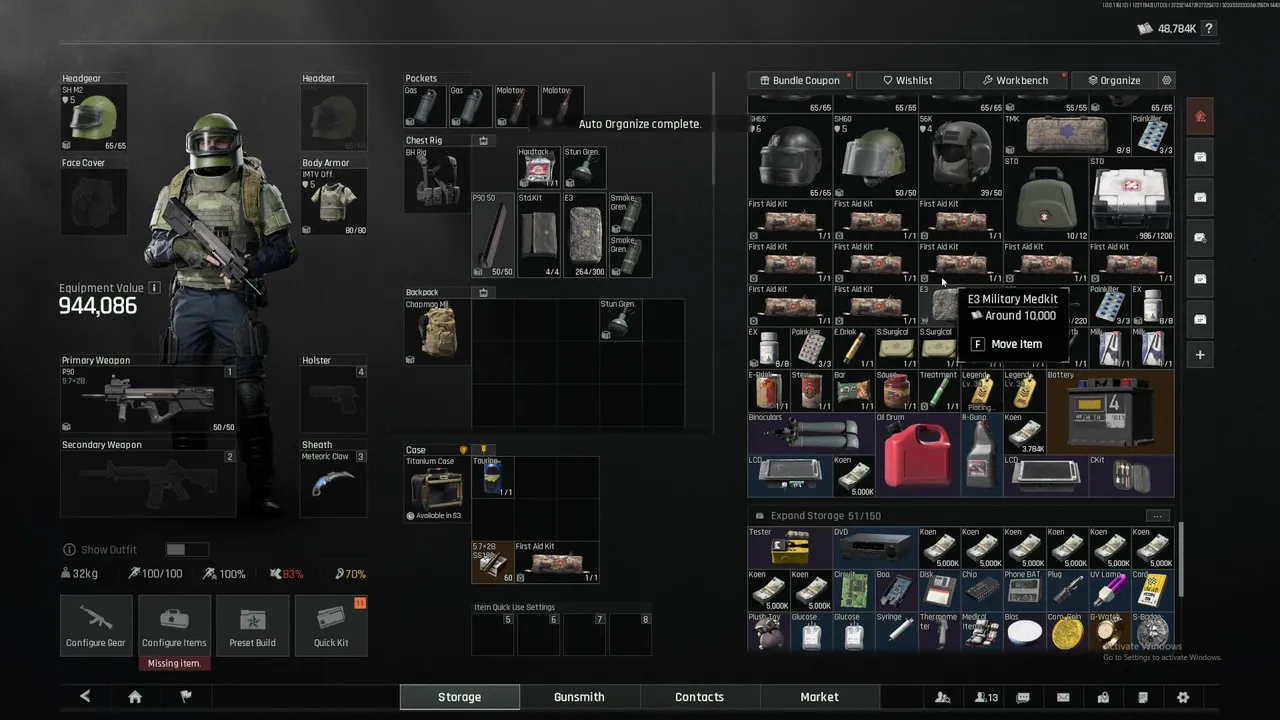Select quick use slot 8
This screenshot has height=720, width=1280.
click(631, 634)
